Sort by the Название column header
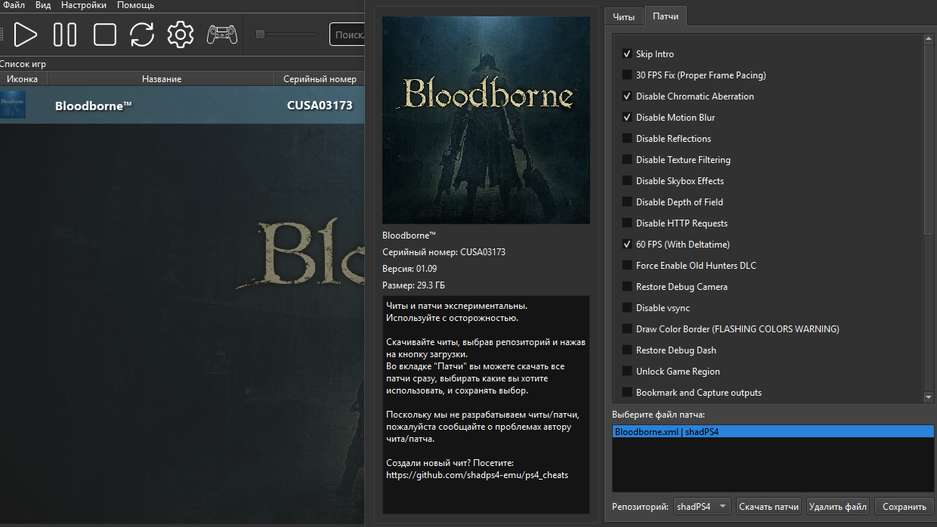The image size is (937, 527). point(161,79)
